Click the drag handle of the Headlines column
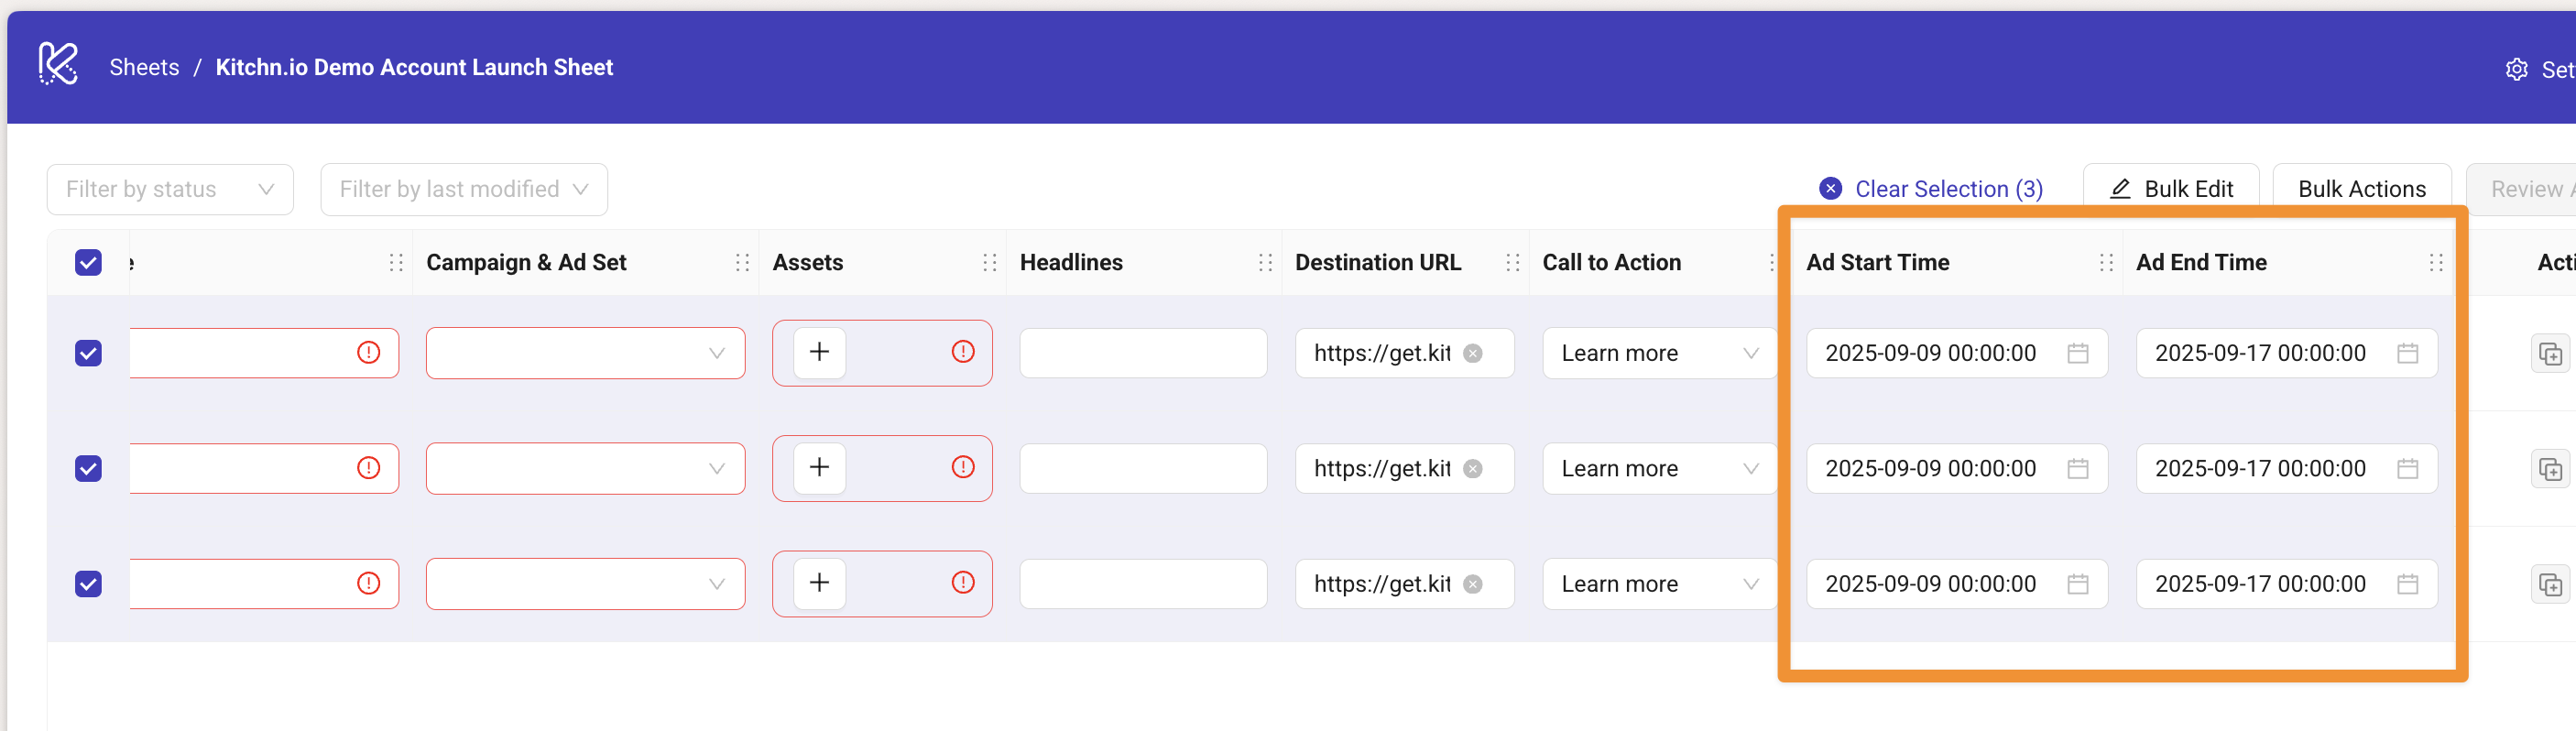2576x731 pixels. pos(1264,262)
